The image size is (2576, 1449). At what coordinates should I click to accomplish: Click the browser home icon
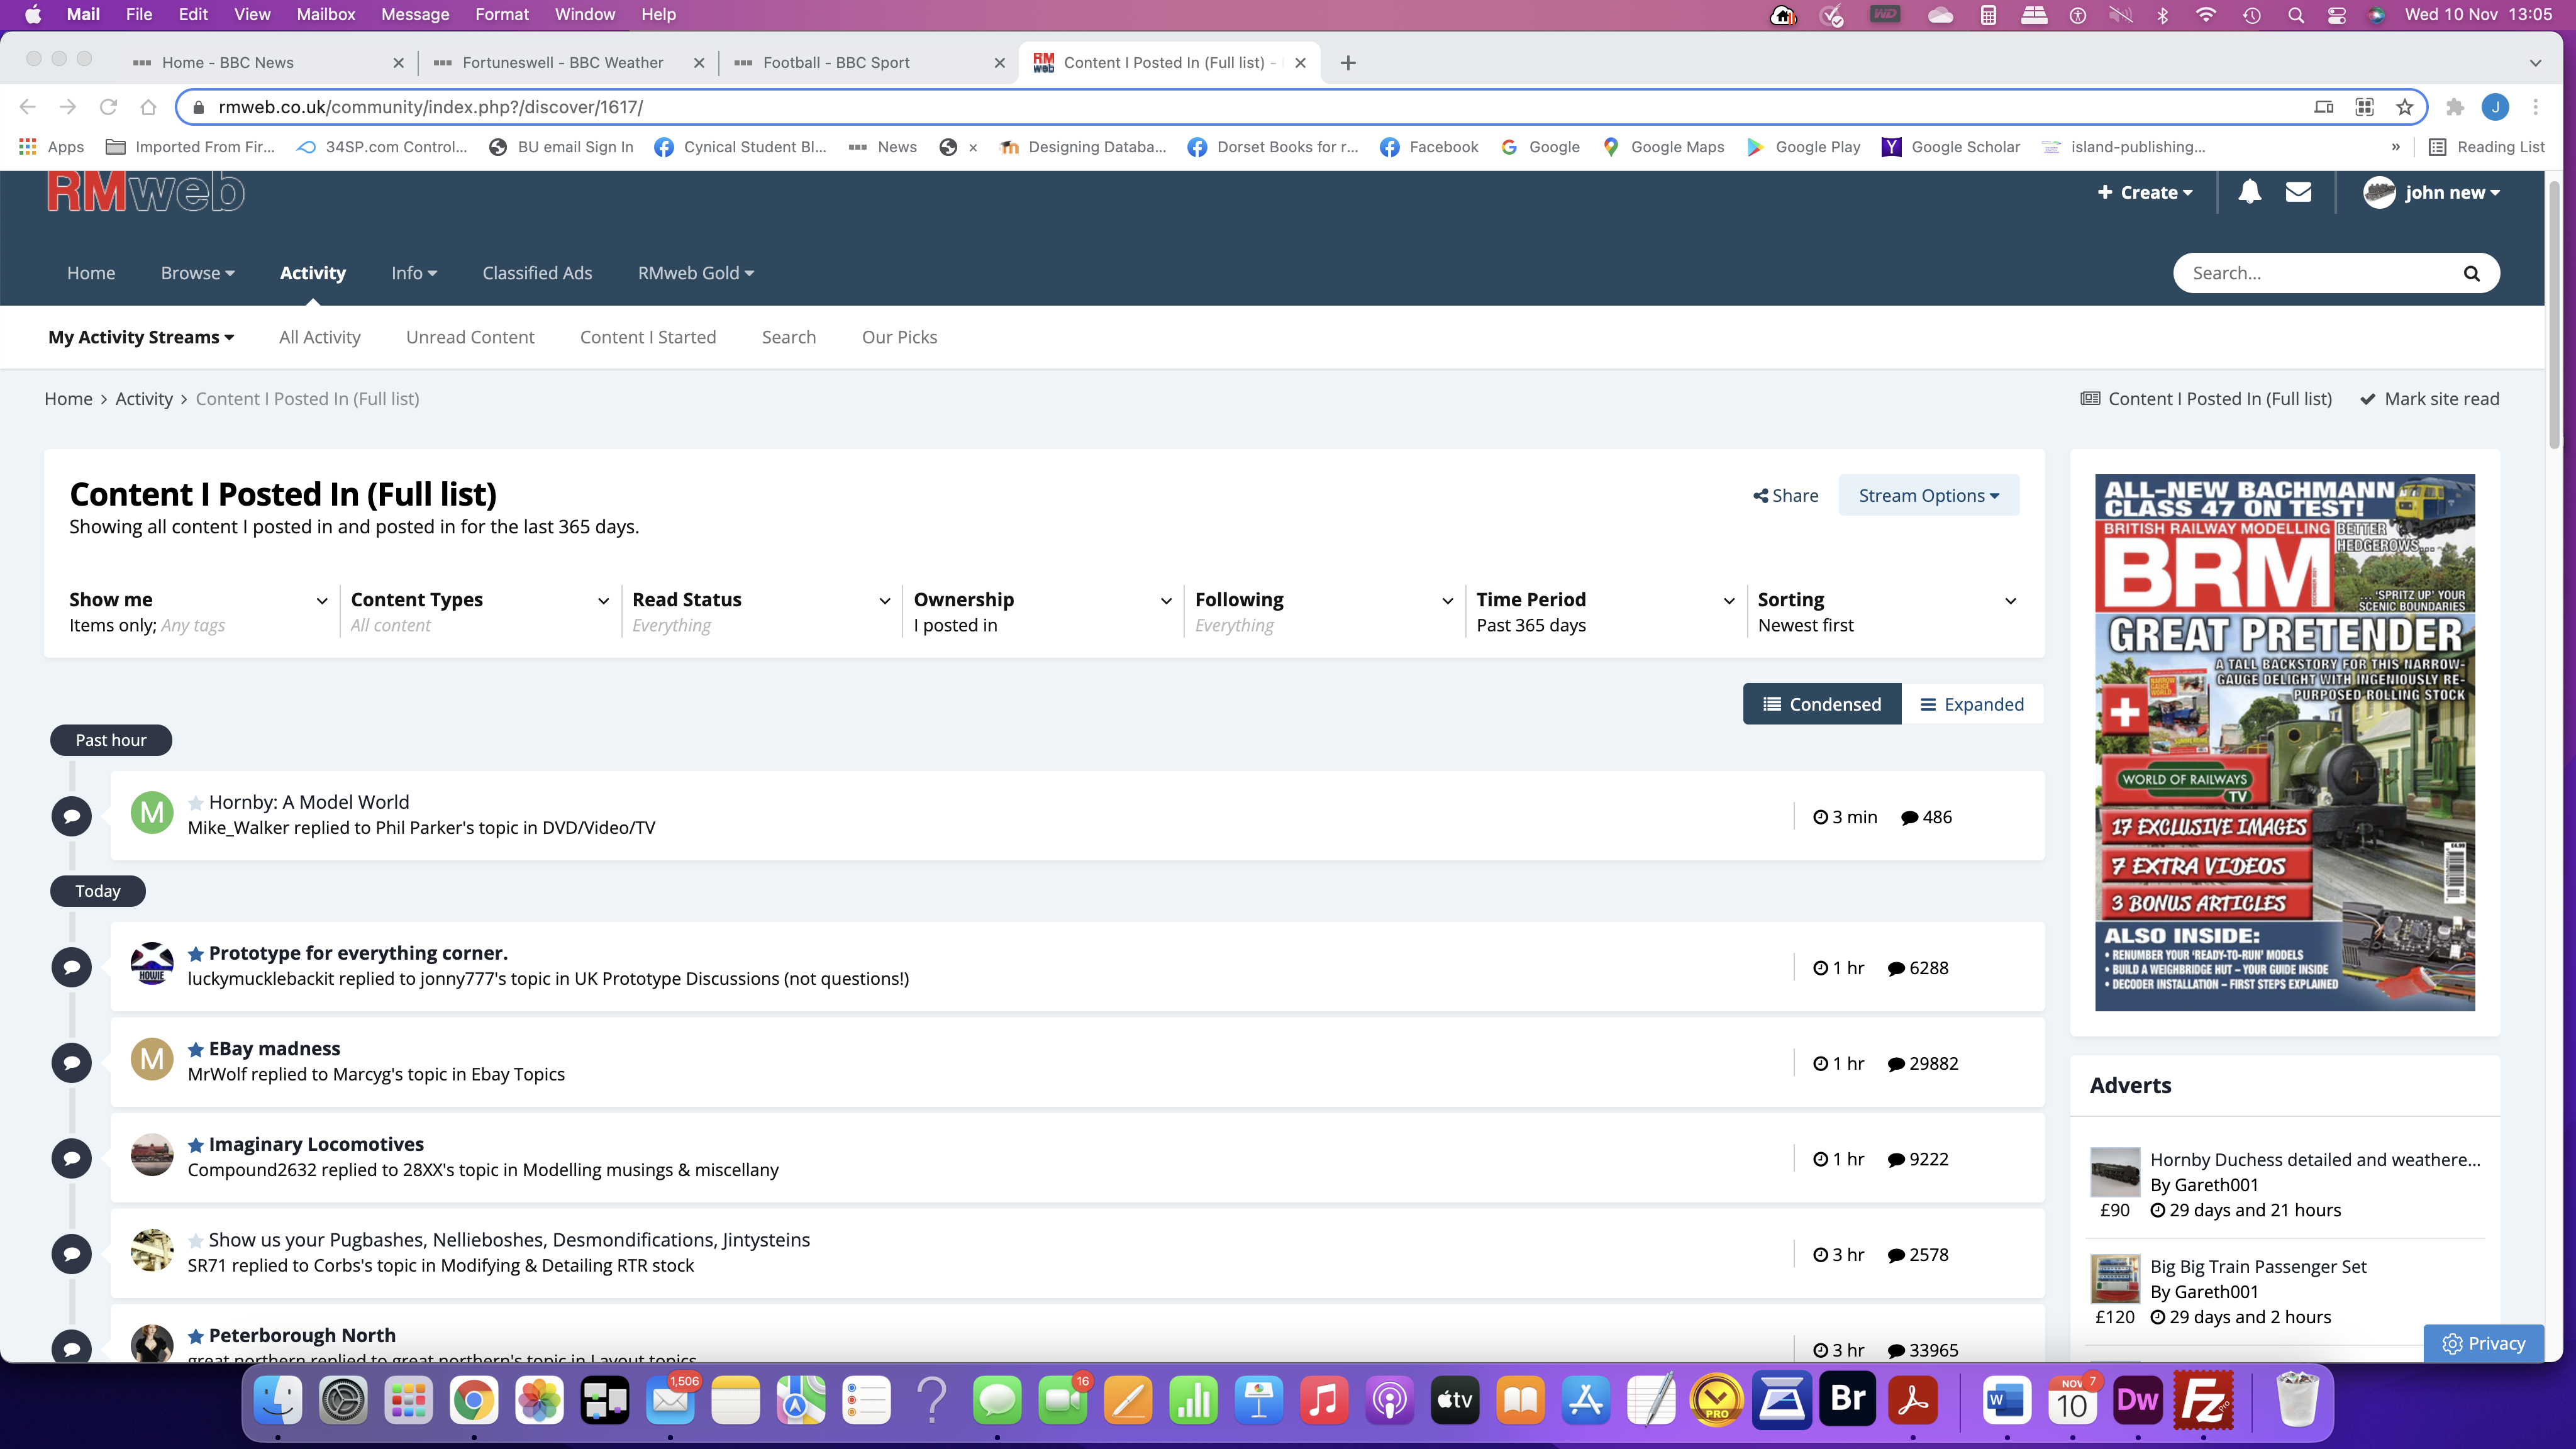click(148, 107)
